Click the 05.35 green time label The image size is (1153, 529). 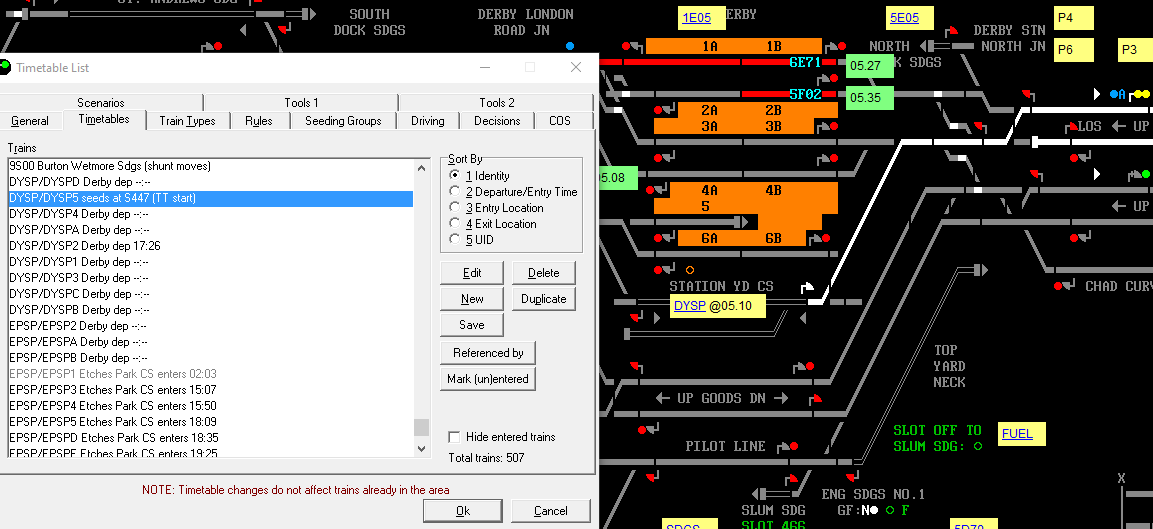click(x=869, y=97)
